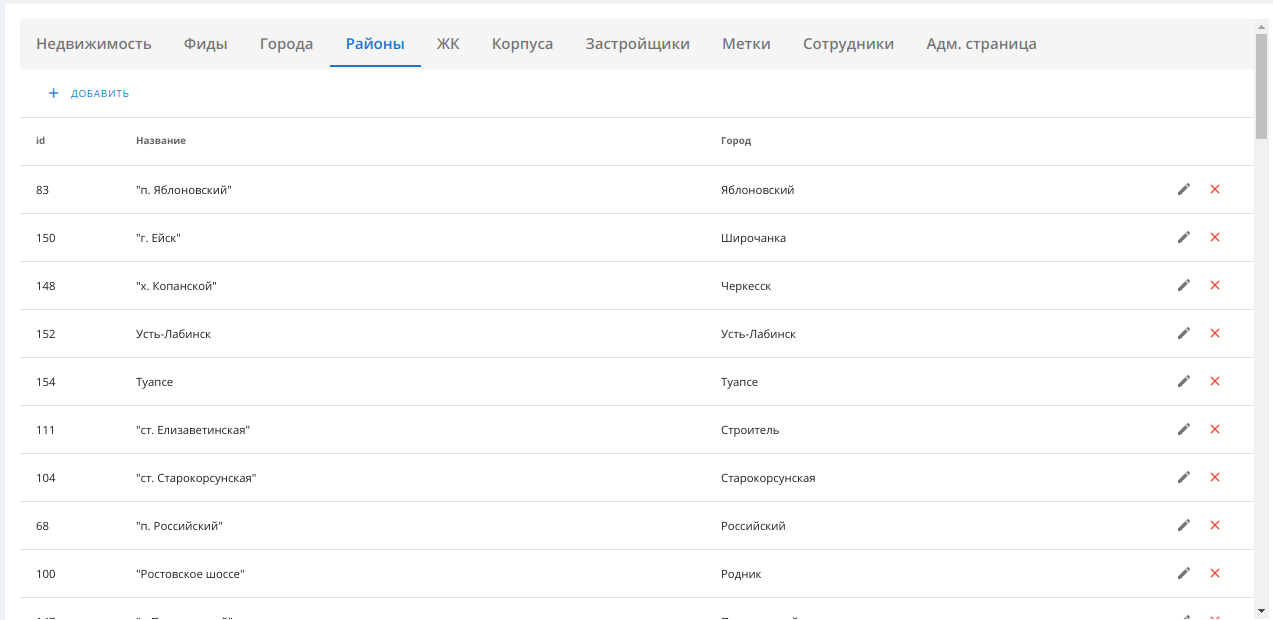This screenshot has height=620, width=1273.
Task: Select the ЖК tab
Action: (x=448, y=44)
